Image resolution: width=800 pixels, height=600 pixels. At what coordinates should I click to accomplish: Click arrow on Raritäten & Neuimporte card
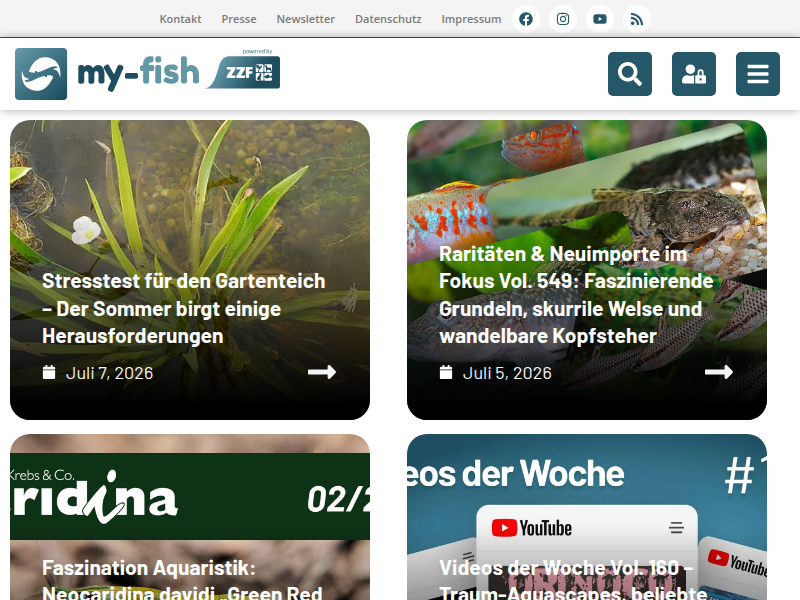coord(719,372)
